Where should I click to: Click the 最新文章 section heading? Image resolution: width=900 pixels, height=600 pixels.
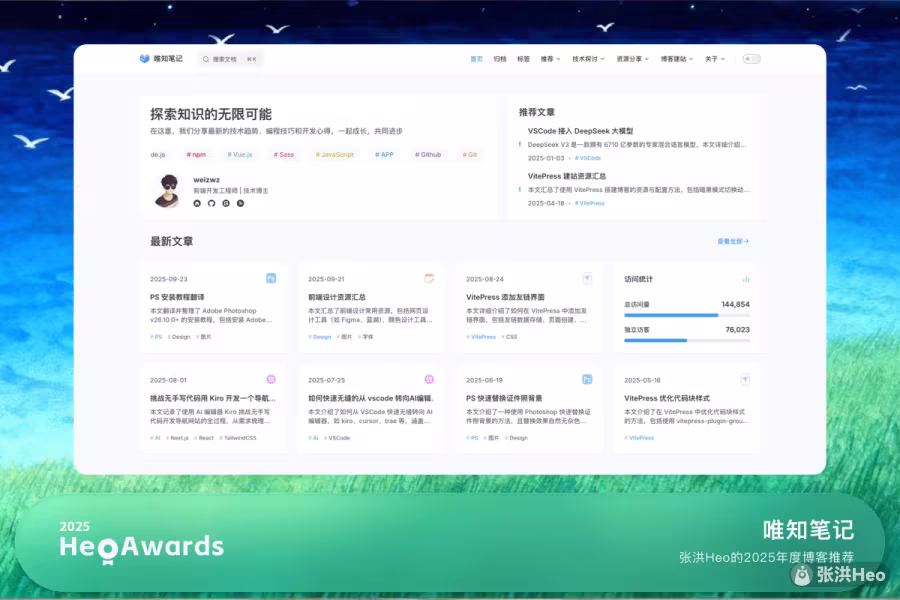(x=172, y=241)
